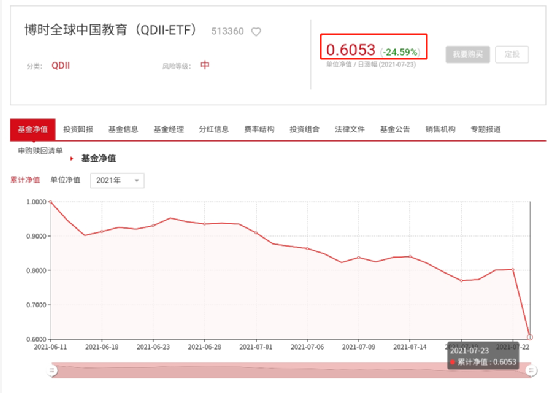View the 基金公告 tab
This screenshot has height=393, width=553.
[395, 129]
